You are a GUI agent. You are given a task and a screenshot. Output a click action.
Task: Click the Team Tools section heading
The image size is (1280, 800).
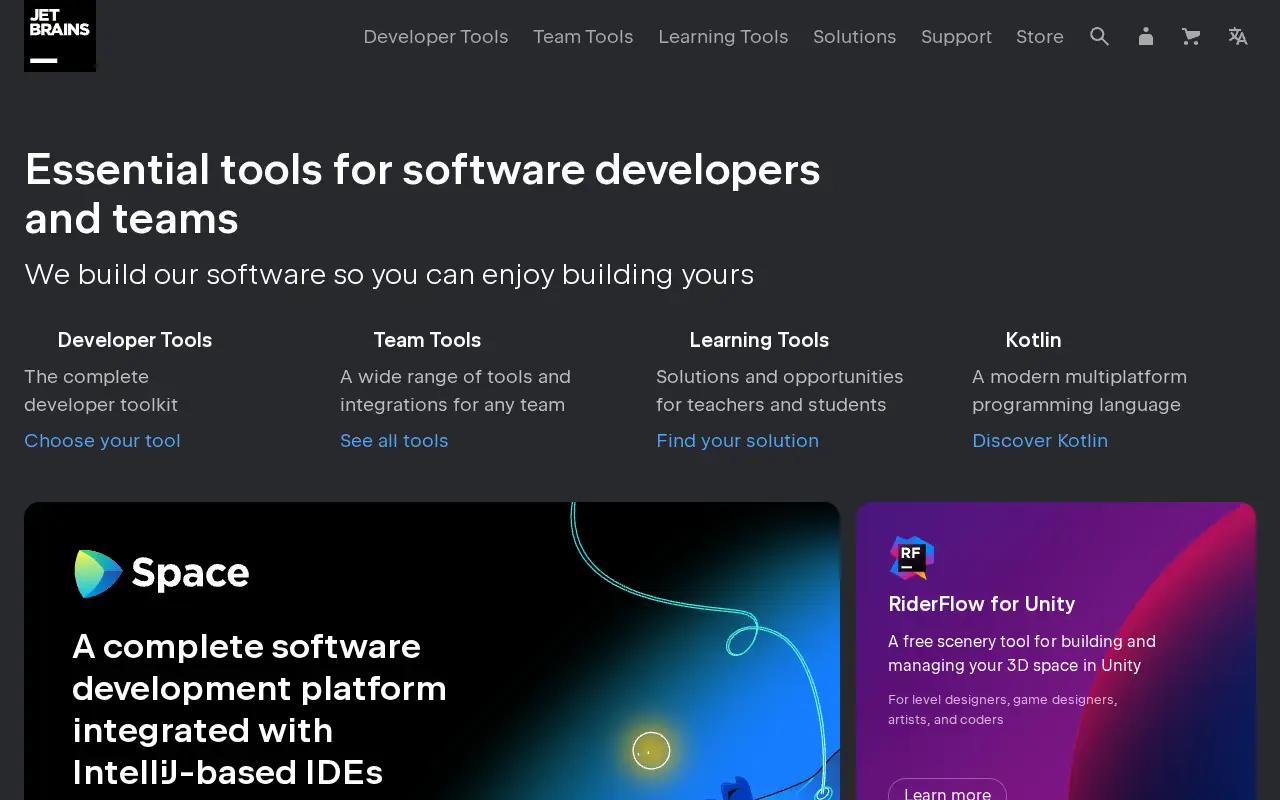pos(427,340)
